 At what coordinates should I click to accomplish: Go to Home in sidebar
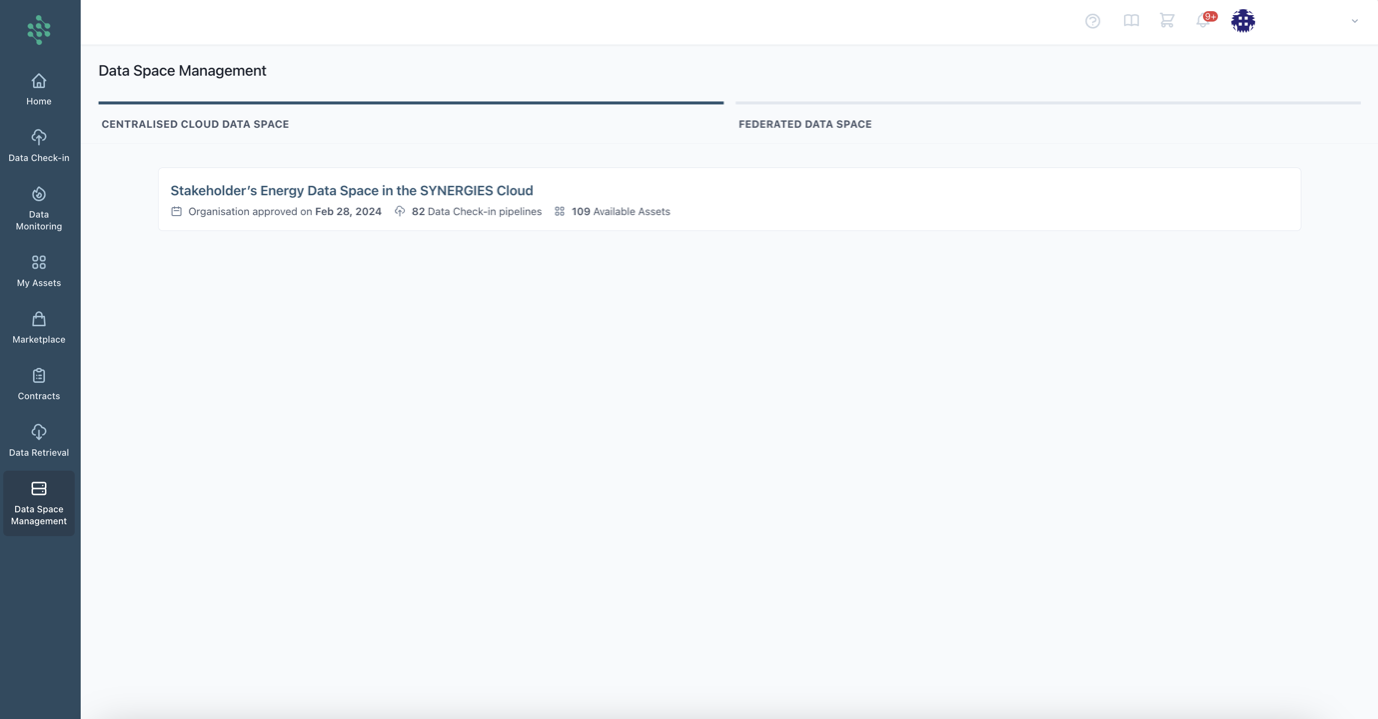39,89
